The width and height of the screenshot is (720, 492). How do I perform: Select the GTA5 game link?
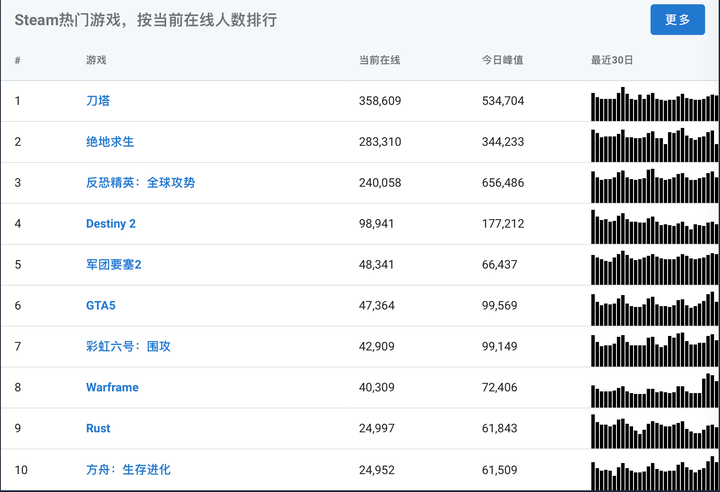click(x=101, y=305)
